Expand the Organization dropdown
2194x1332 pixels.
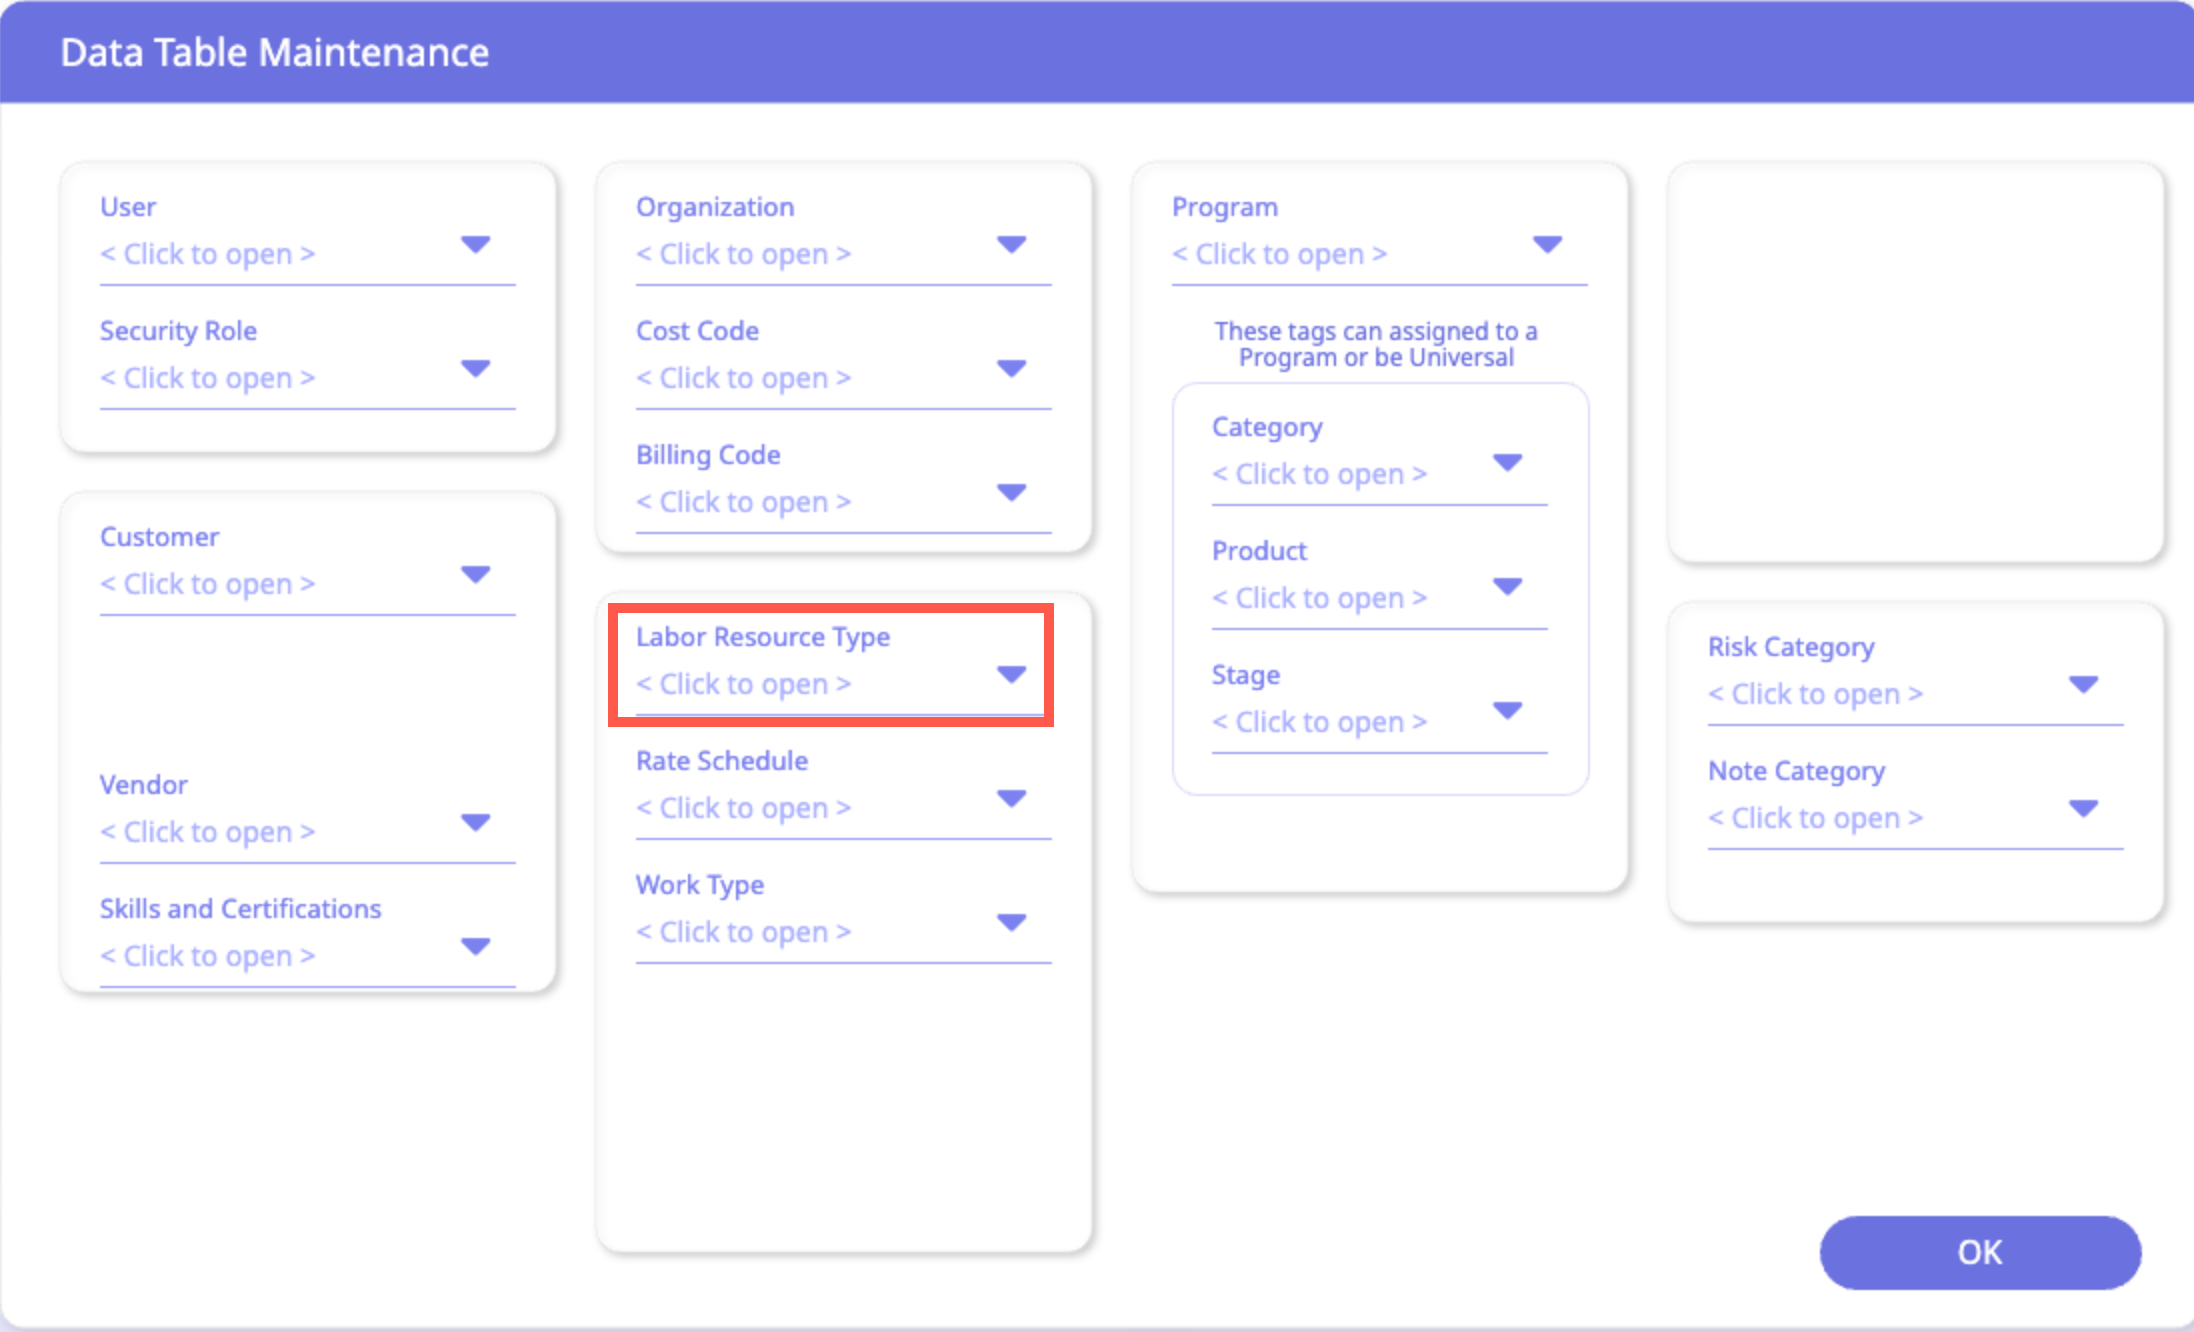(1011, 245)
